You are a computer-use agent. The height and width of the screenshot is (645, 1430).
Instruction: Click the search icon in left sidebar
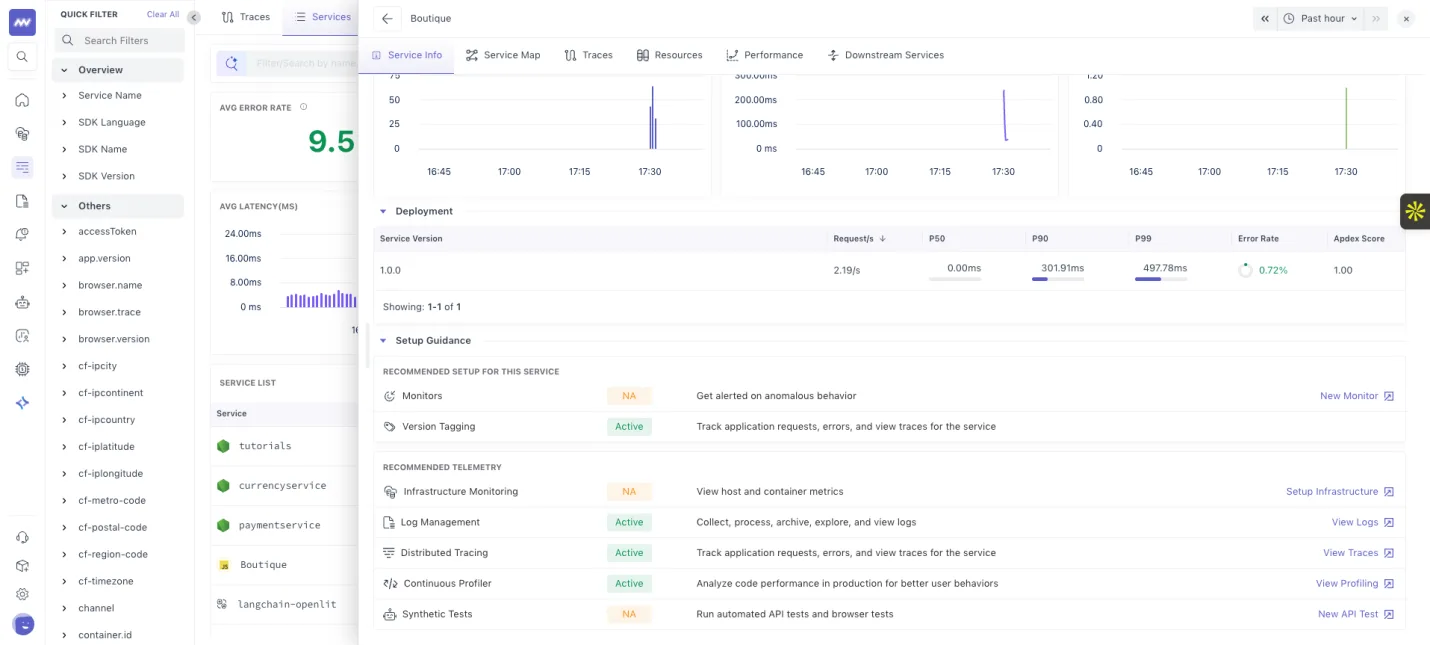pos(22,57)
